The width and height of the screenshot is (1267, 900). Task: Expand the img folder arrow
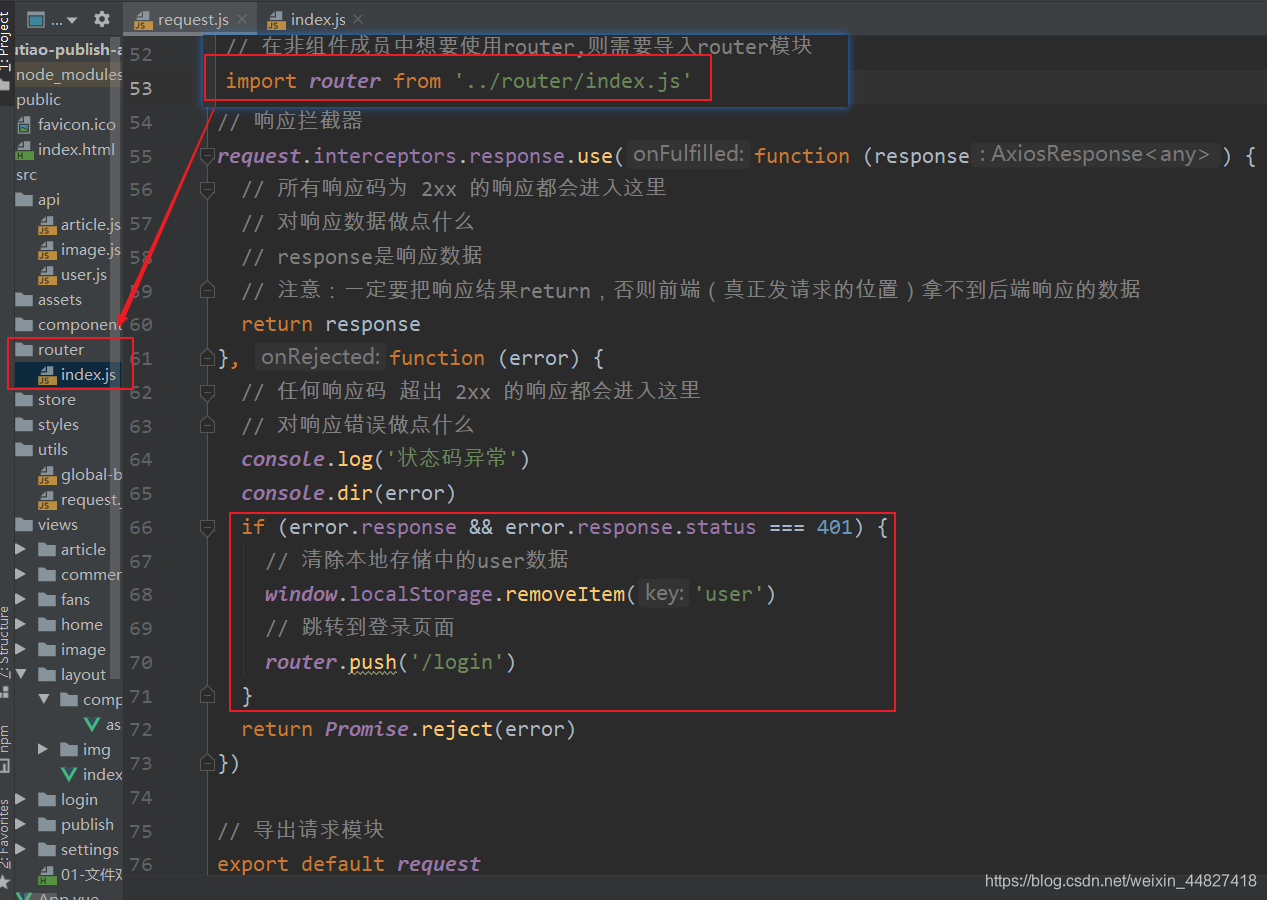point(43,749)
